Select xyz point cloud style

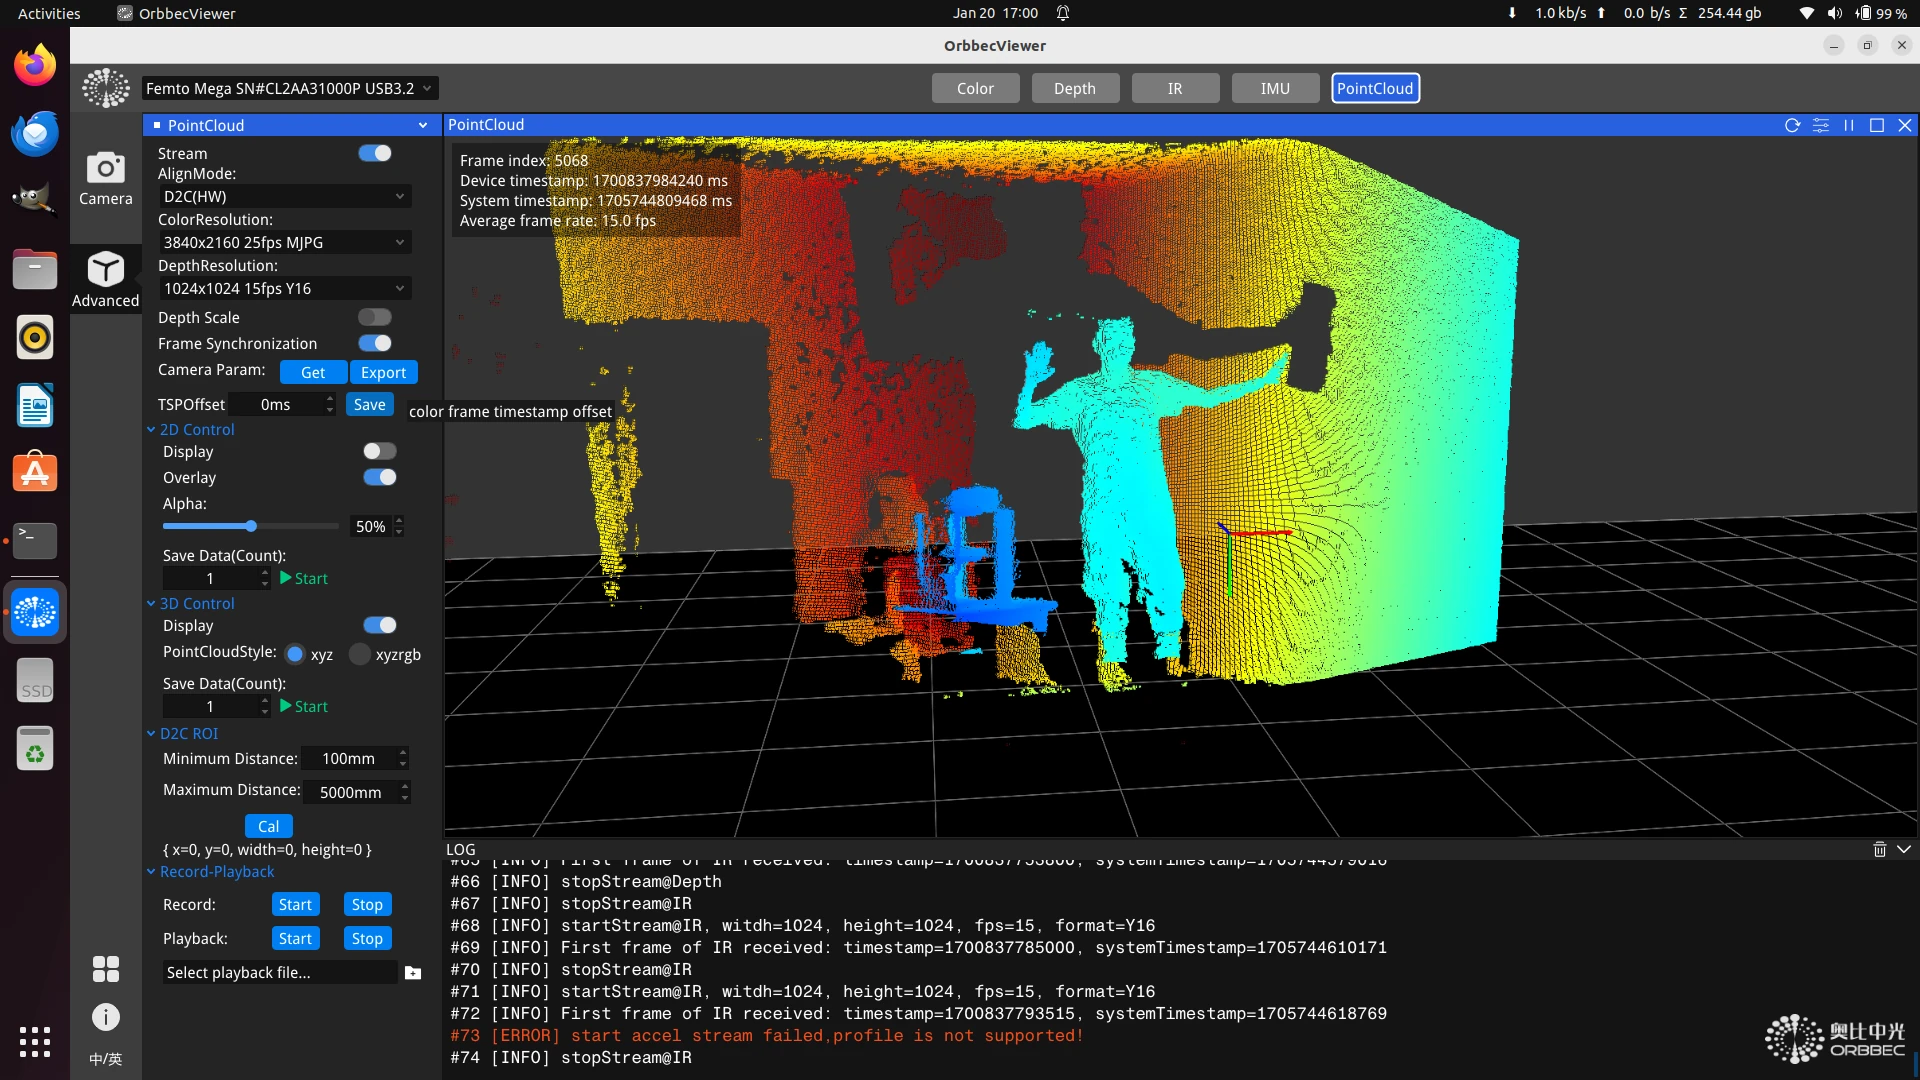pyautogui.click(x=295, y=654)
